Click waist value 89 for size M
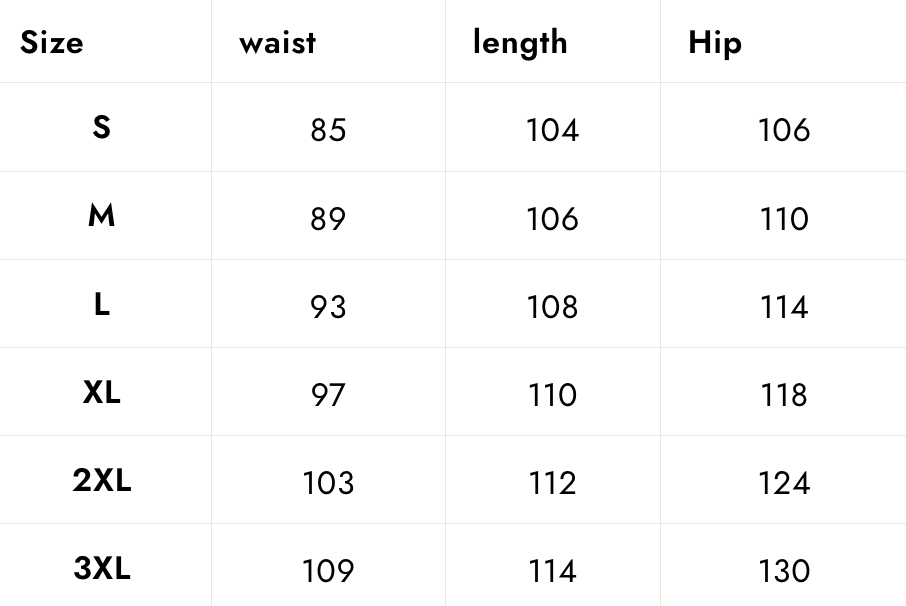 (328, 219)
